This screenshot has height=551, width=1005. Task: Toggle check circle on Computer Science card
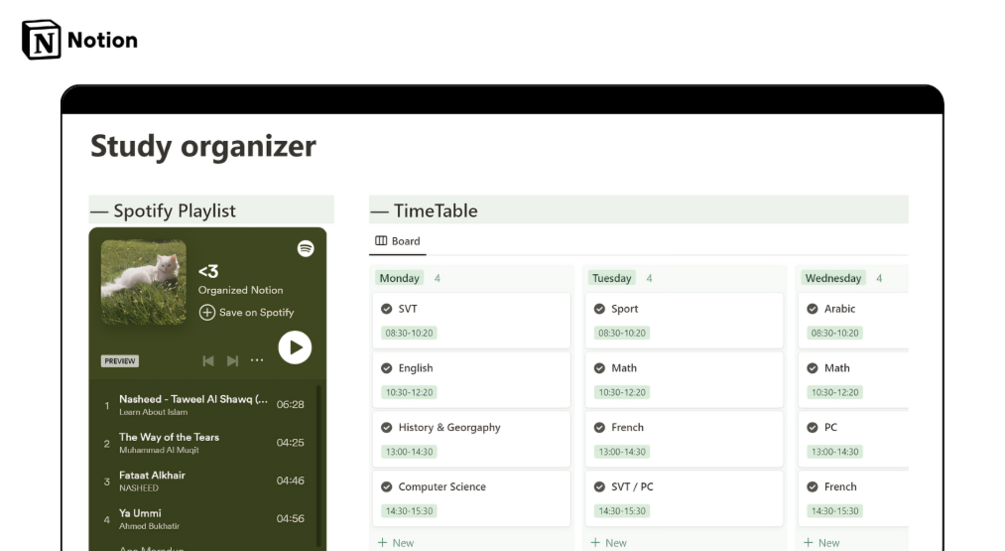[x=386, y=487]
